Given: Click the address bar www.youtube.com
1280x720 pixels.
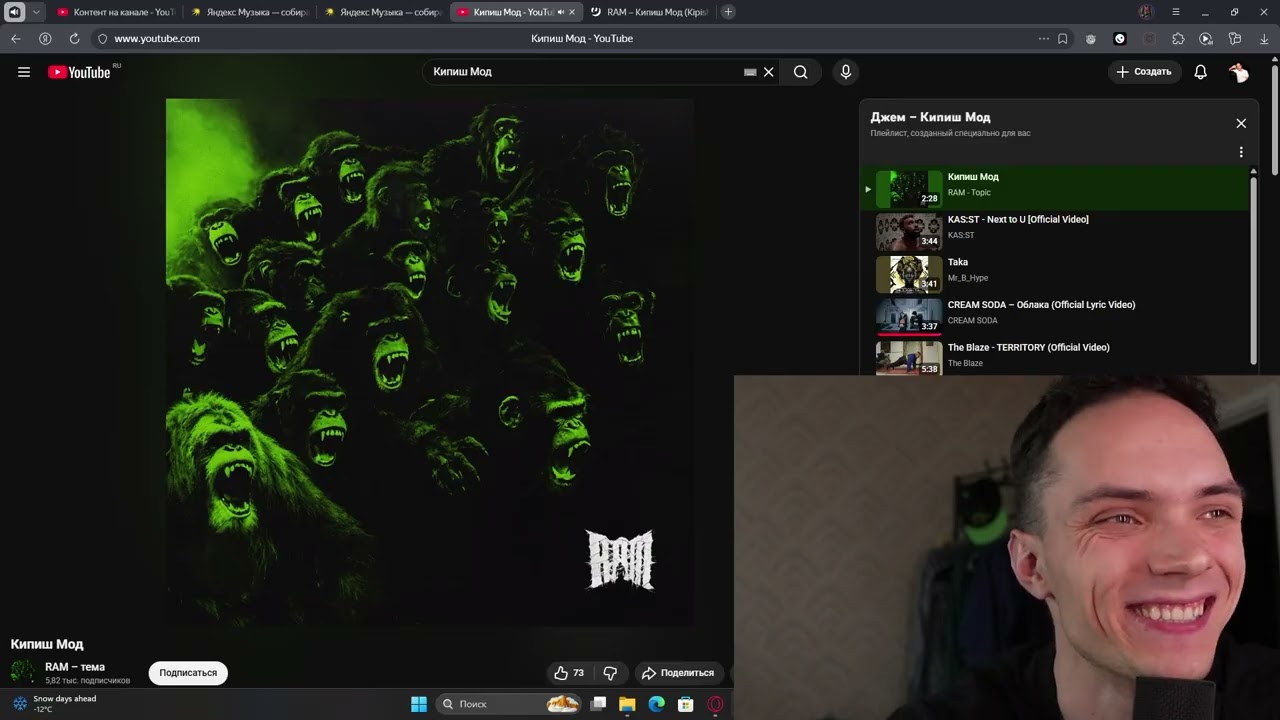Looking at the screenshot, I should click(157, 39).
